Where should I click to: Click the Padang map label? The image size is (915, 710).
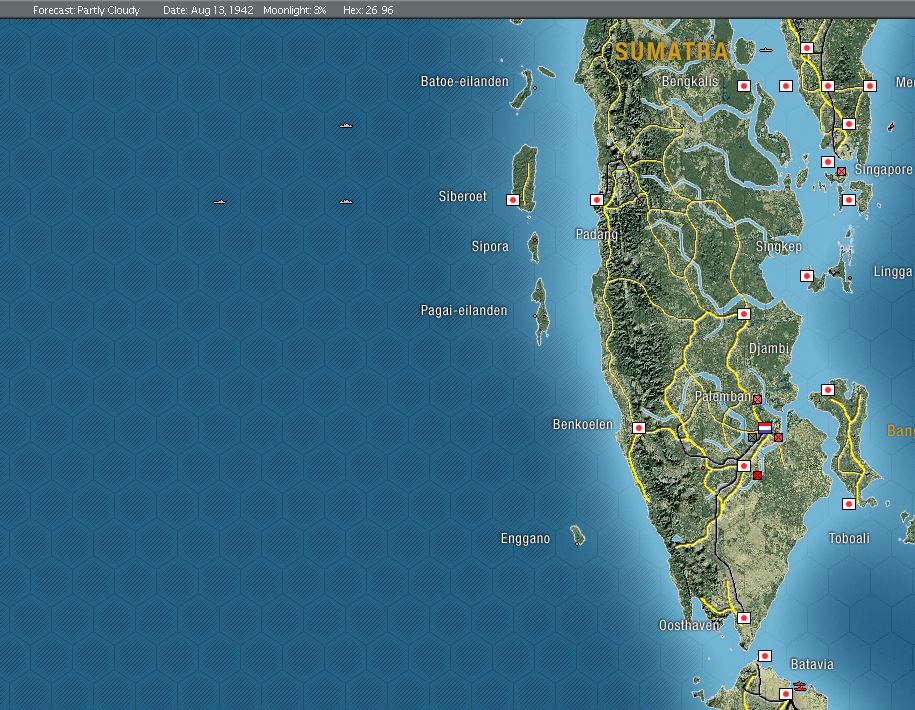coord(596,235)
